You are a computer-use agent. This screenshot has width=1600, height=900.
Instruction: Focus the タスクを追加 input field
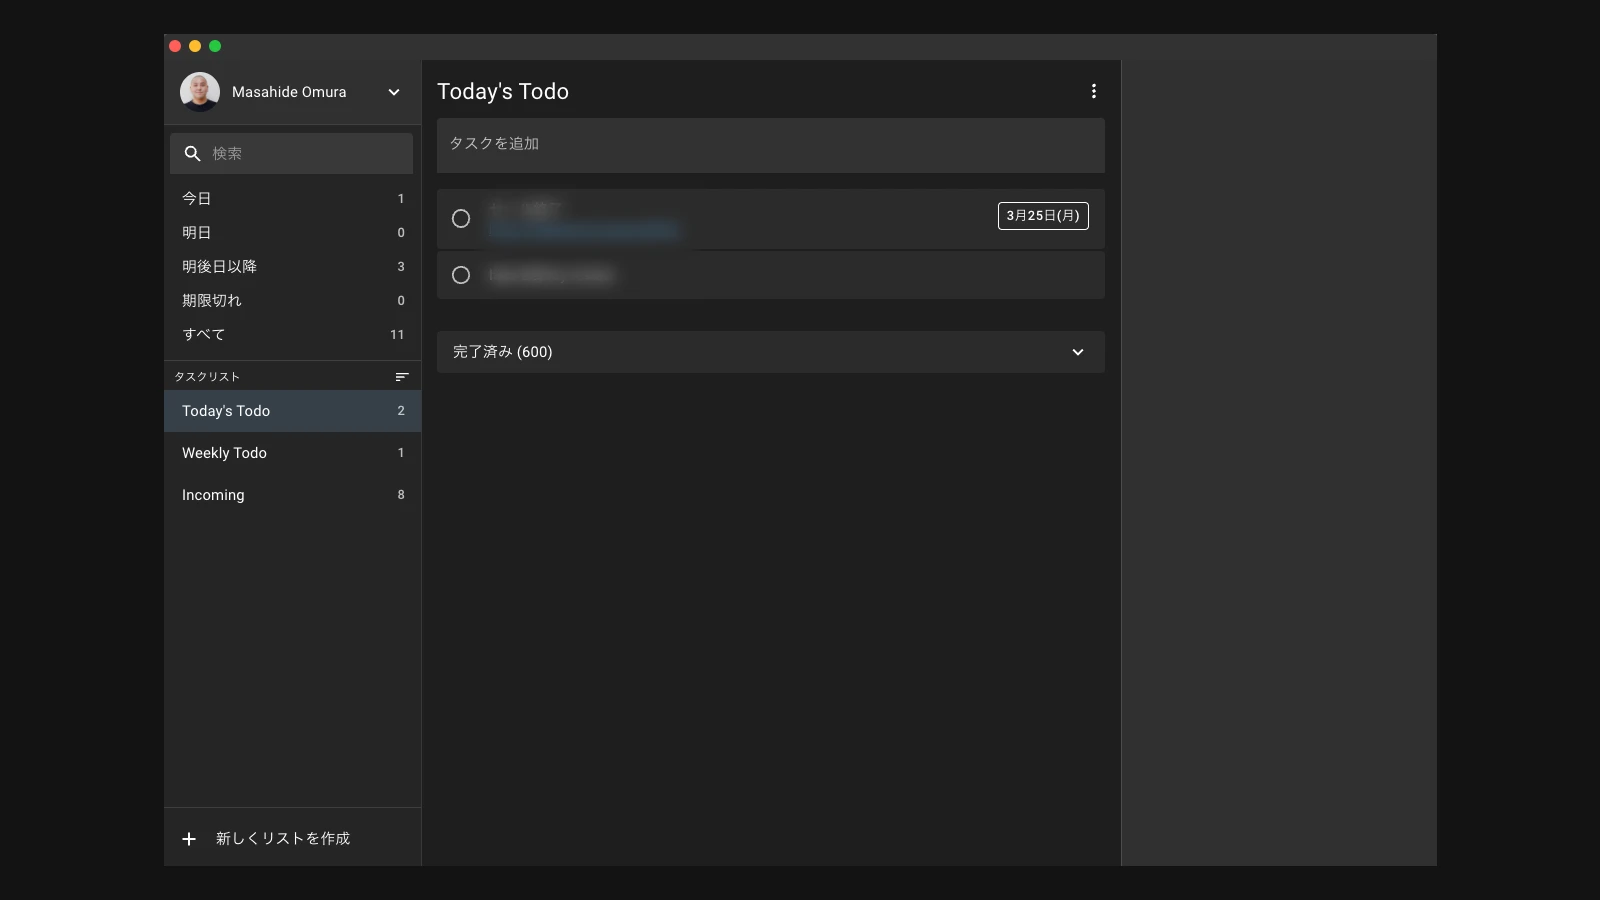pyautogui.click(x=770, y=144)
